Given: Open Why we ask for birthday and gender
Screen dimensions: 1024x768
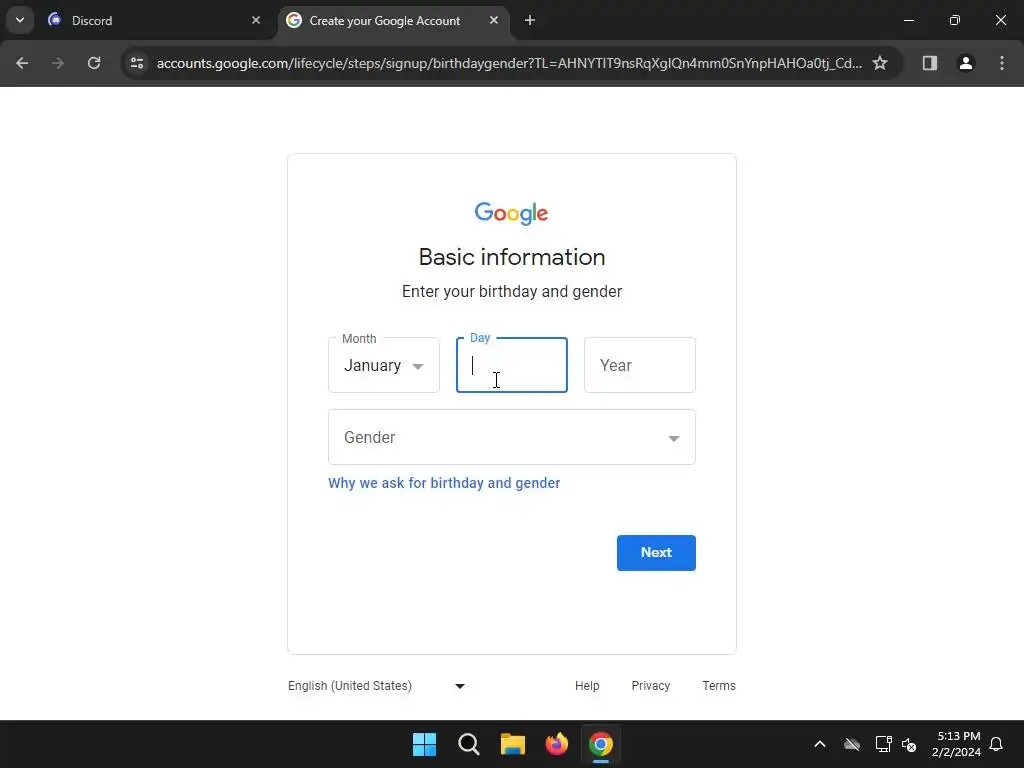Looking at the screenshot, I should tap(444, 483).
